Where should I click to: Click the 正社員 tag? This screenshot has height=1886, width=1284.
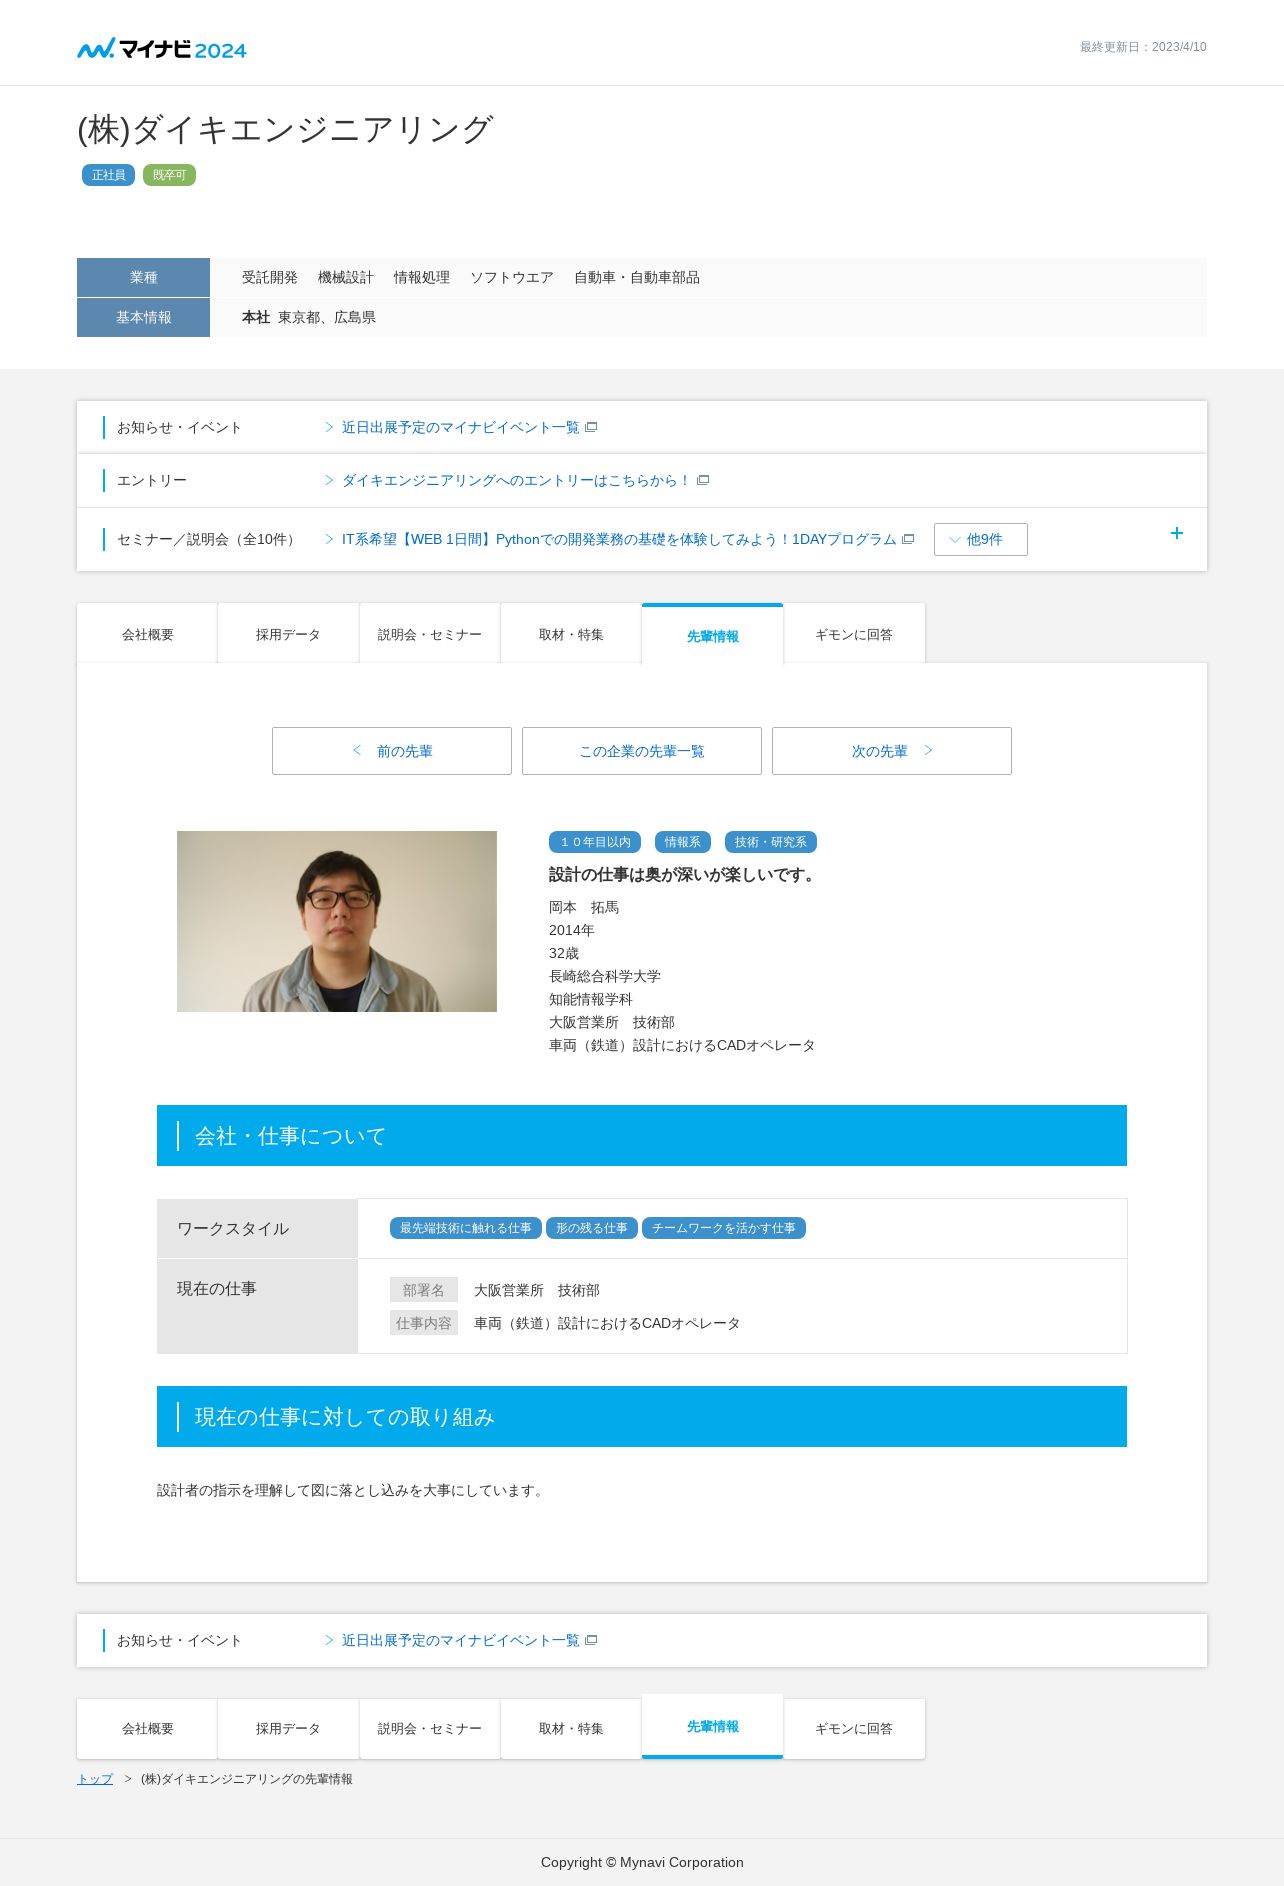108,175
